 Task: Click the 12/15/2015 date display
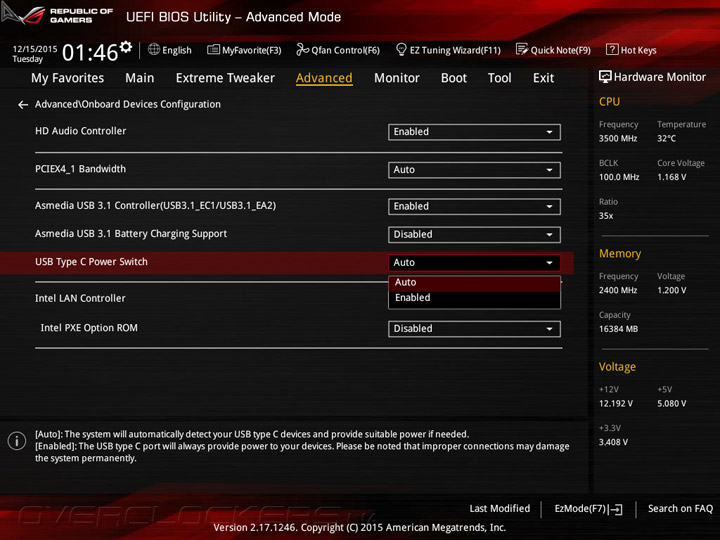(35, 49)
